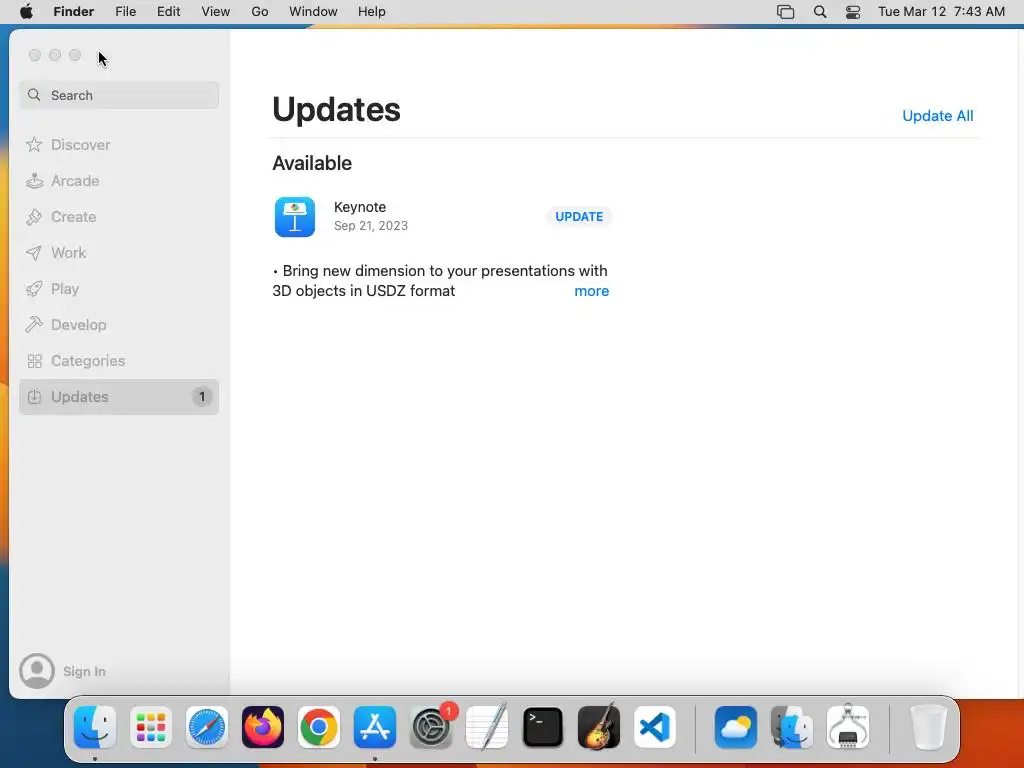This screenshot has height=768, width=1024.
Task: Open the Weather app in the Dock
Action: [x=736, y=727]
